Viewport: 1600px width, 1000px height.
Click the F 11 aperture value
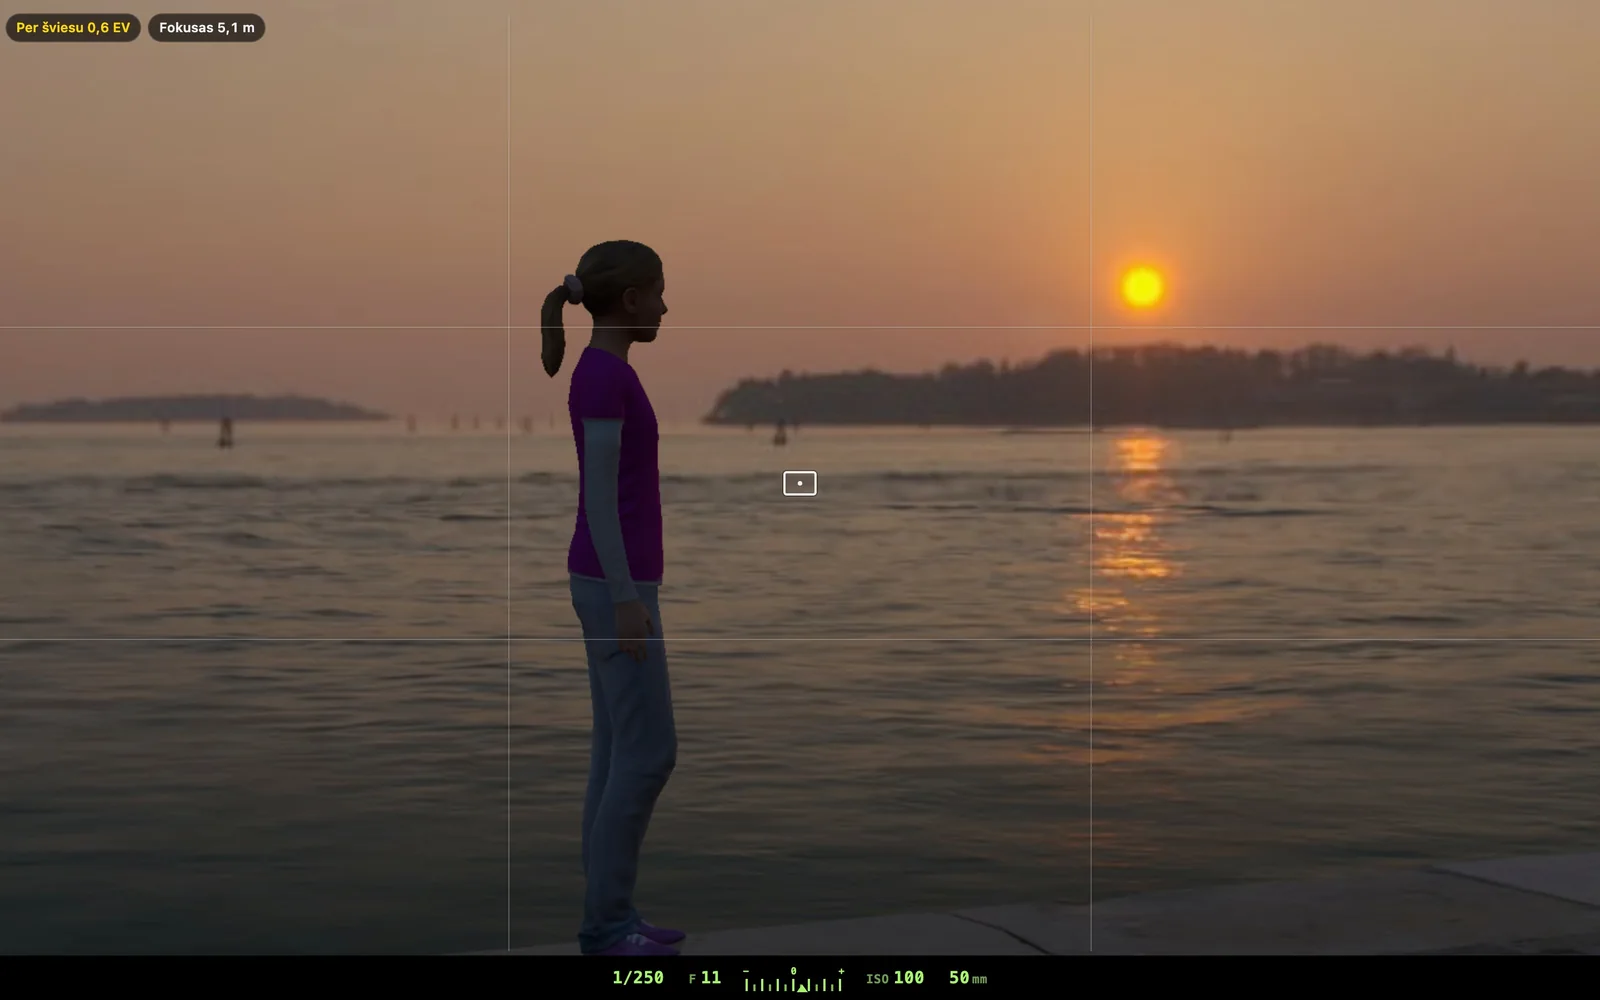(705, 978)
